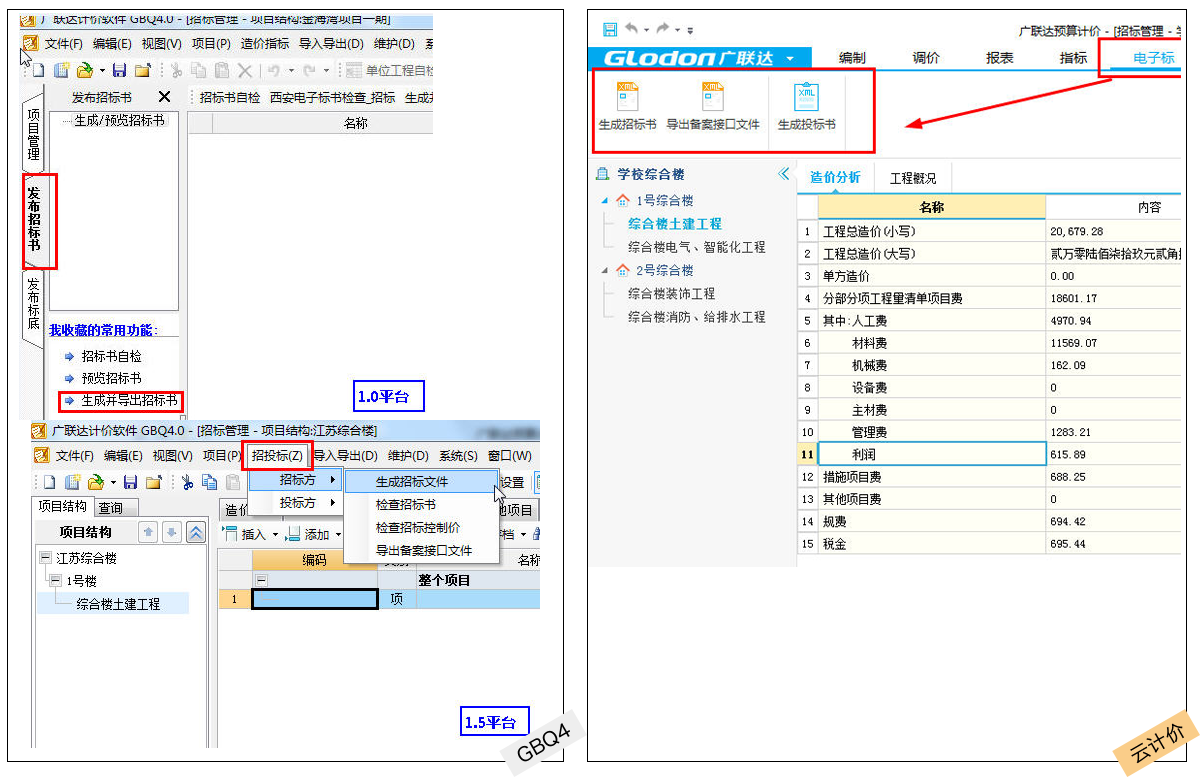
Task: Click the move-up arrow beside 项目结构 header
Action: point(148,532)
